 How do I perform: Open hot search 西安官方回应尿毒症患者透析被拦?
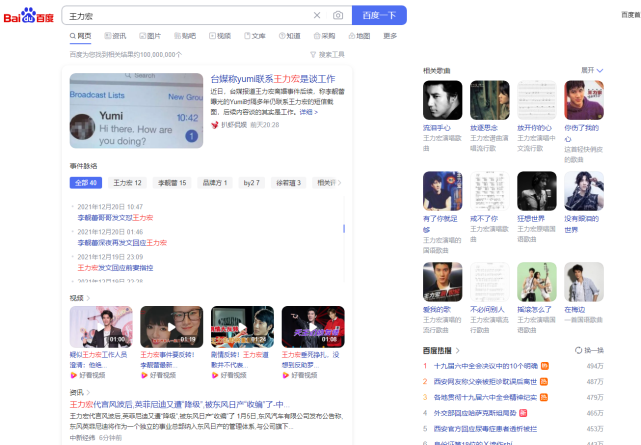click(485, 429)
